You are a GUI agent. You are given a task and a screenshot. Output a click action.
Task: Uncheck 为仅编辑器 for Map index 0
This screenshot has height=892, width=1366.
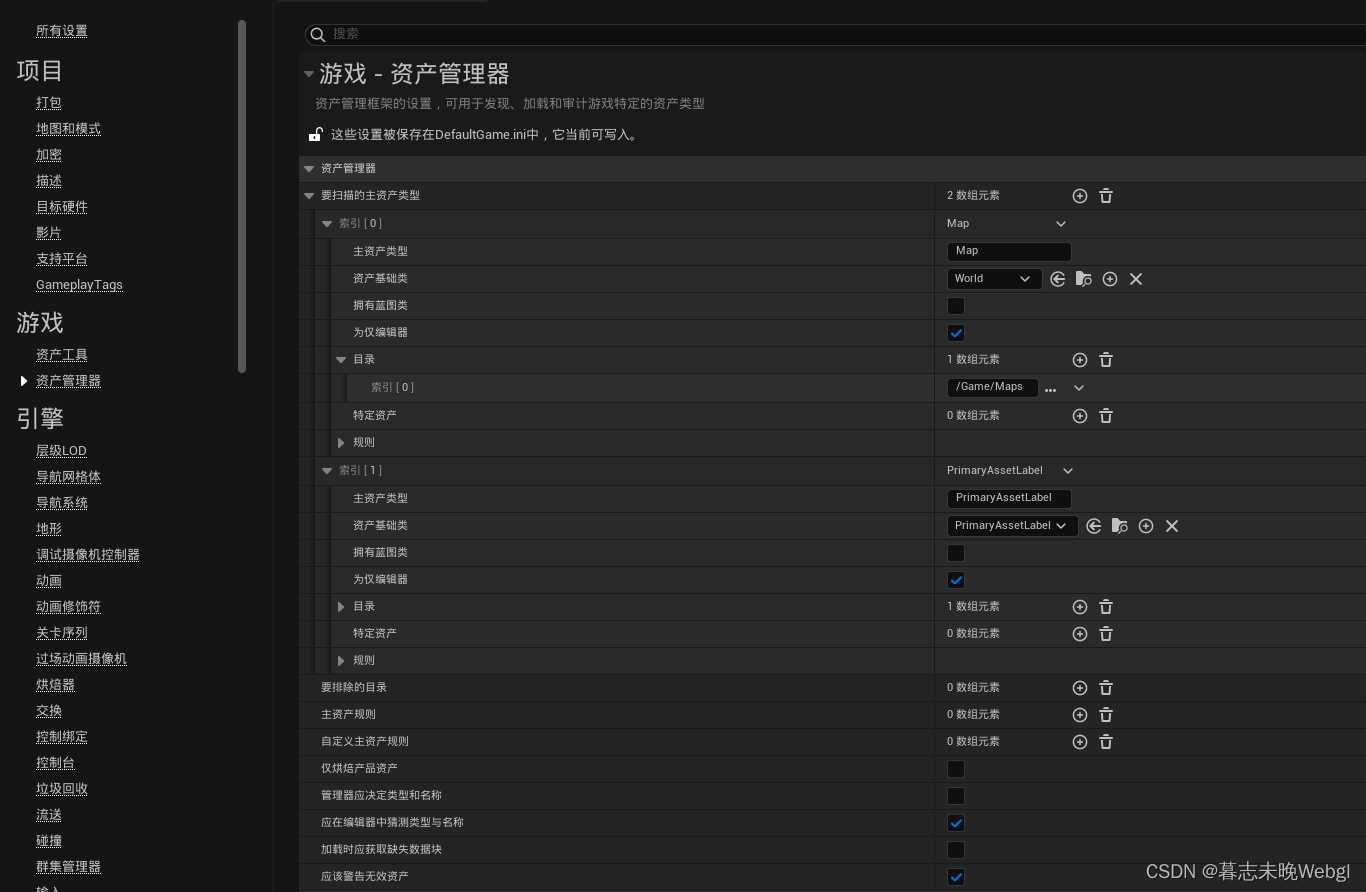coord(956,333)
